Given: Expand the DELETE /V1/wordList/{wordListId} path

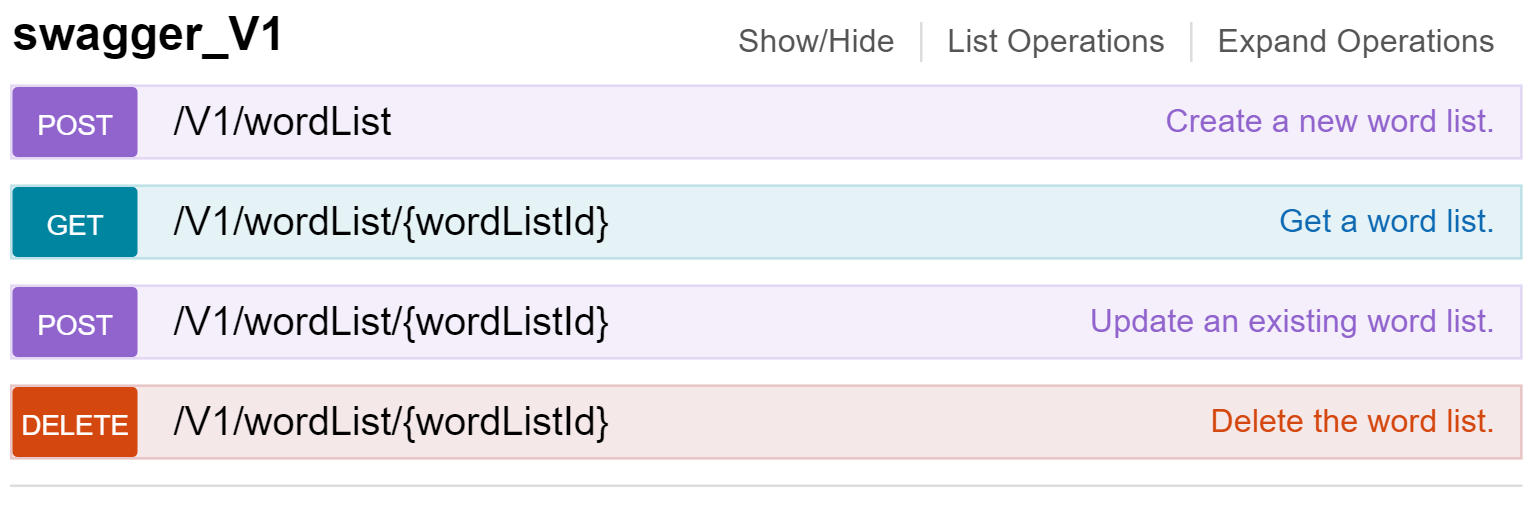Looking at the screenshot, I should click(391, 422).
